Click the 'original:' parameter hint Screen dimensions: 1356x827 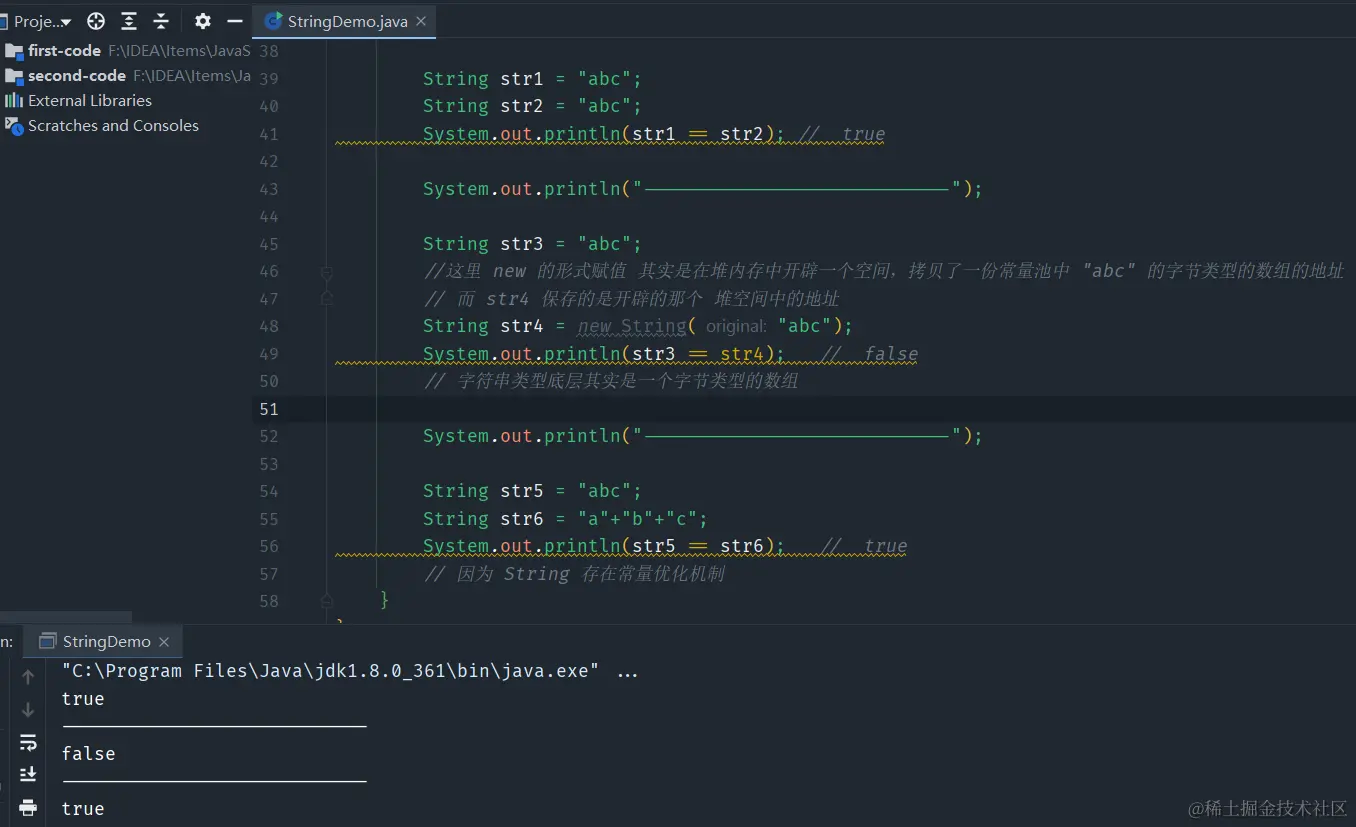pyautogui.click(x=736, y=327)
